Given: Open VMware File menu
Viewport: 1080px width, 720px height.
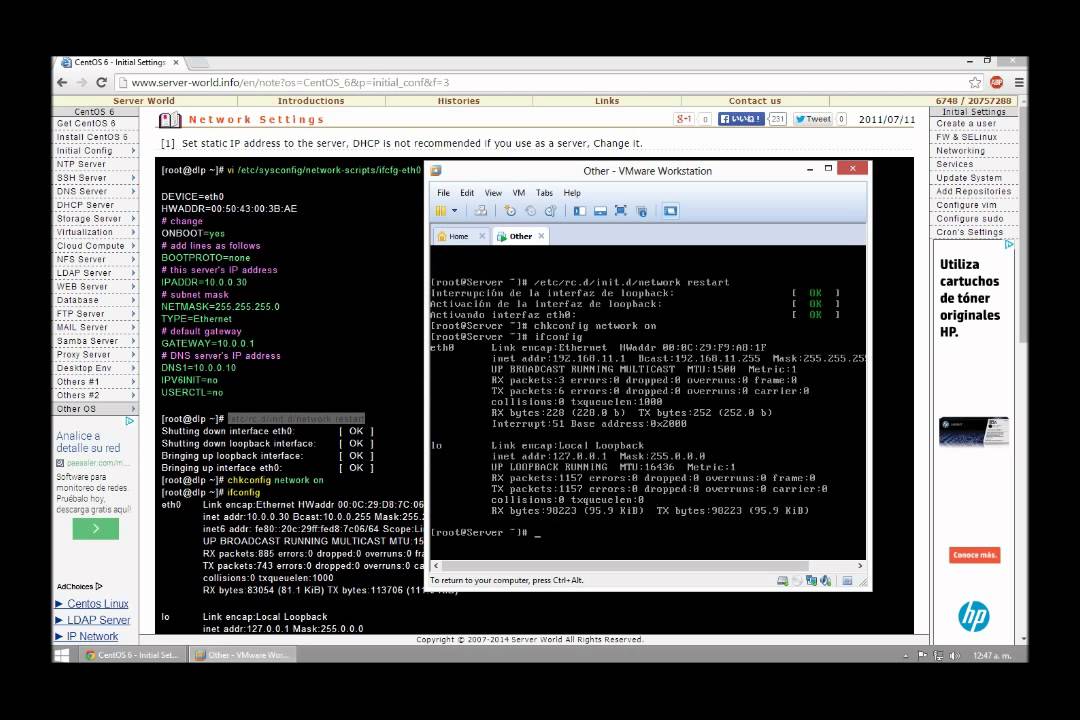Looking at the screenshot, I should 444,193.
